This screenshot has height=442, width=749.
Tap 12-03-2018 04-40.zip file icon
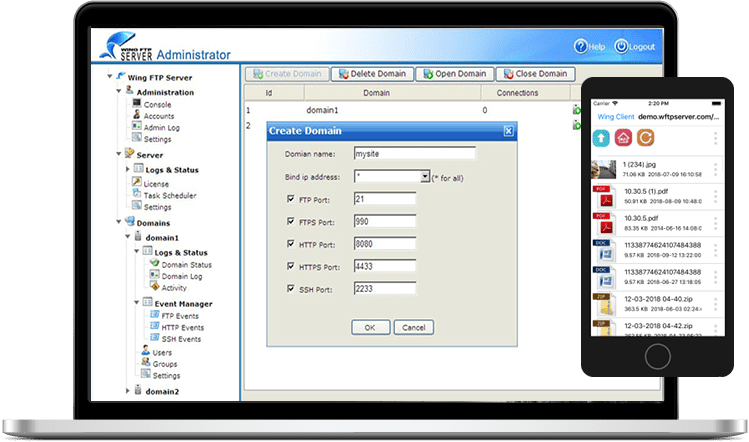tap(603, 304)
